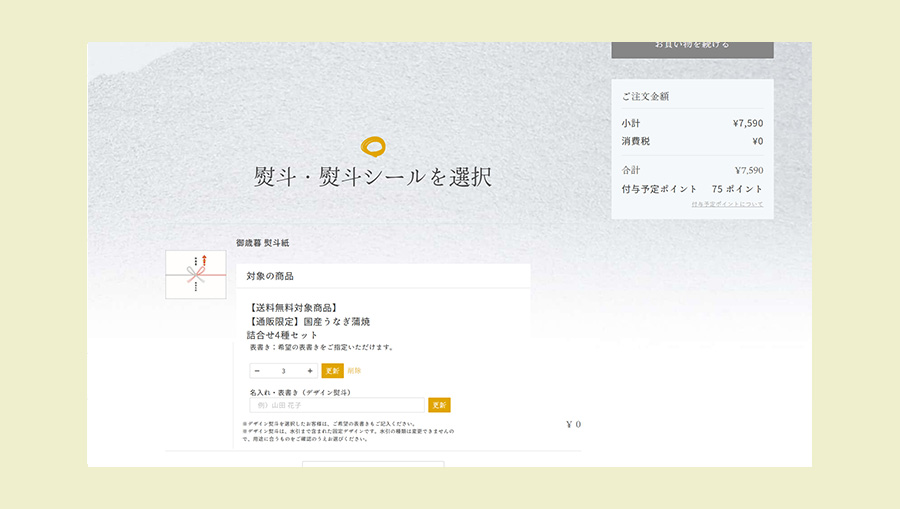Open the 付与予定ポイントについて link
This screenshot has width=900, height=509.
(726, 204)
